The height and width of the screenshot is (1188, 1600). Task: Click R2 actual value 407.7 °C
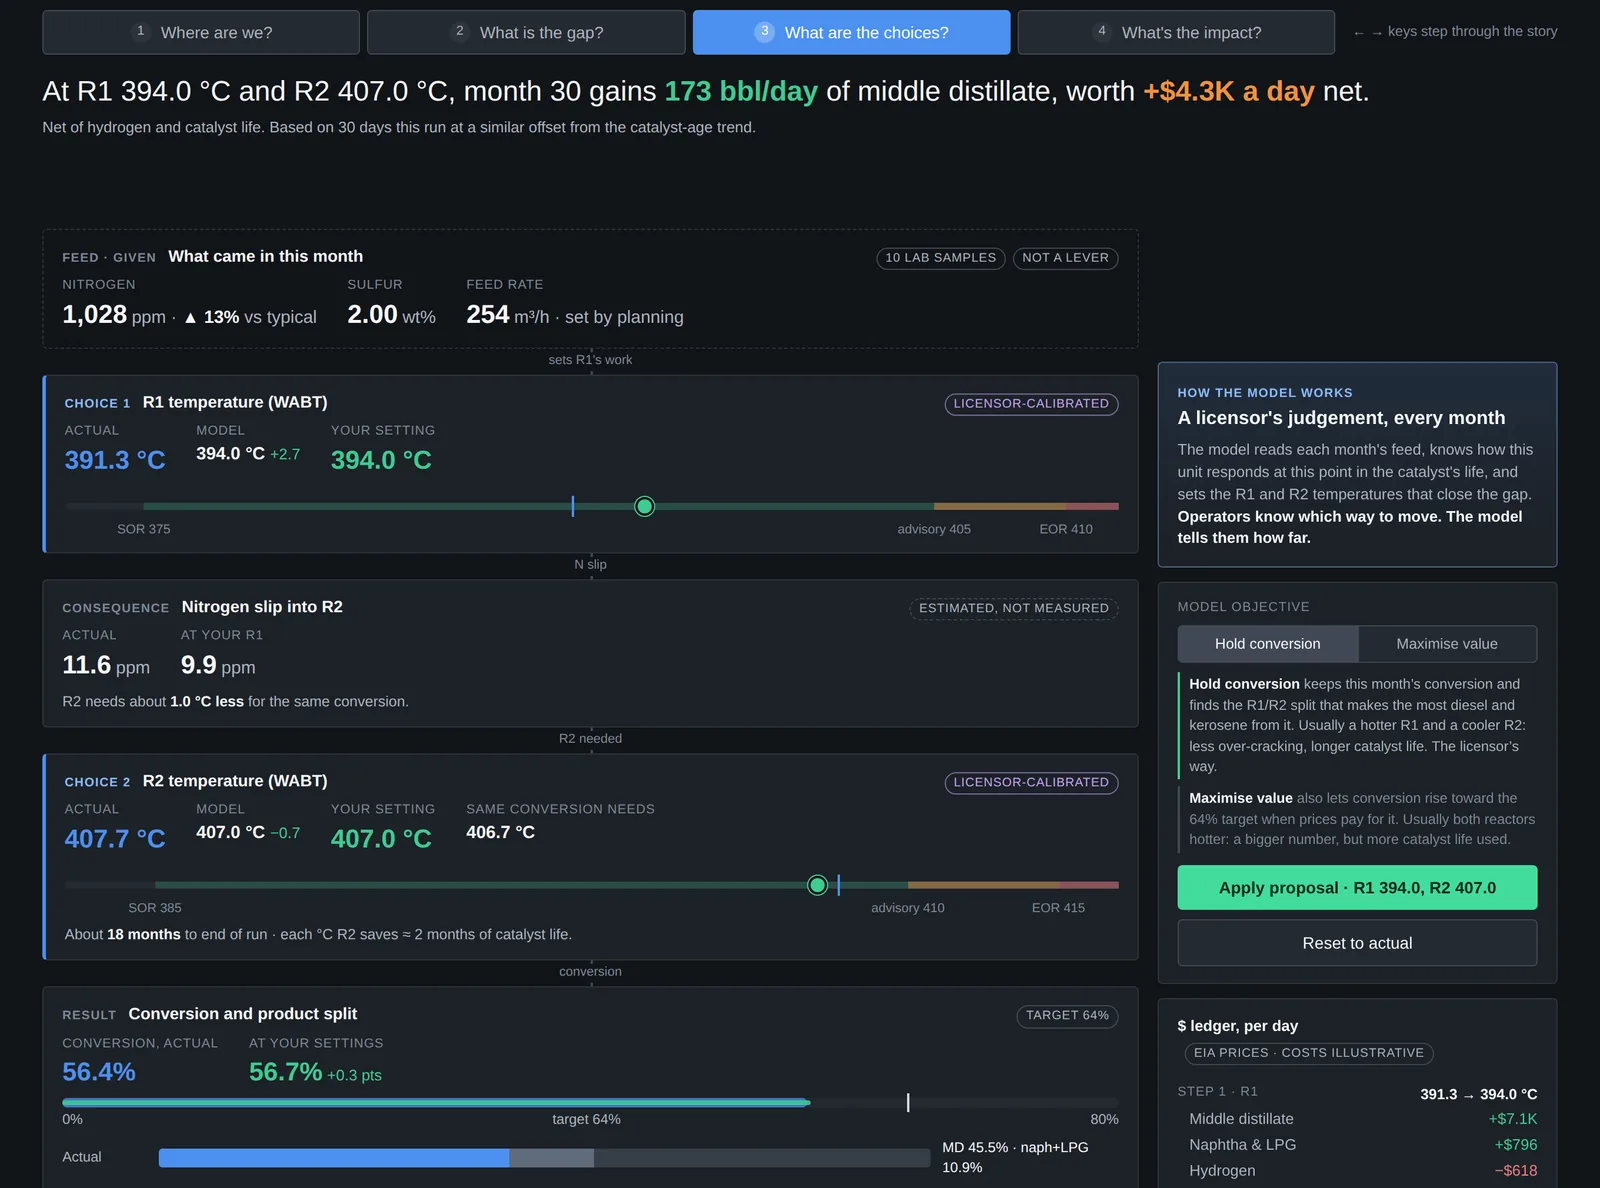click(115, 839)
